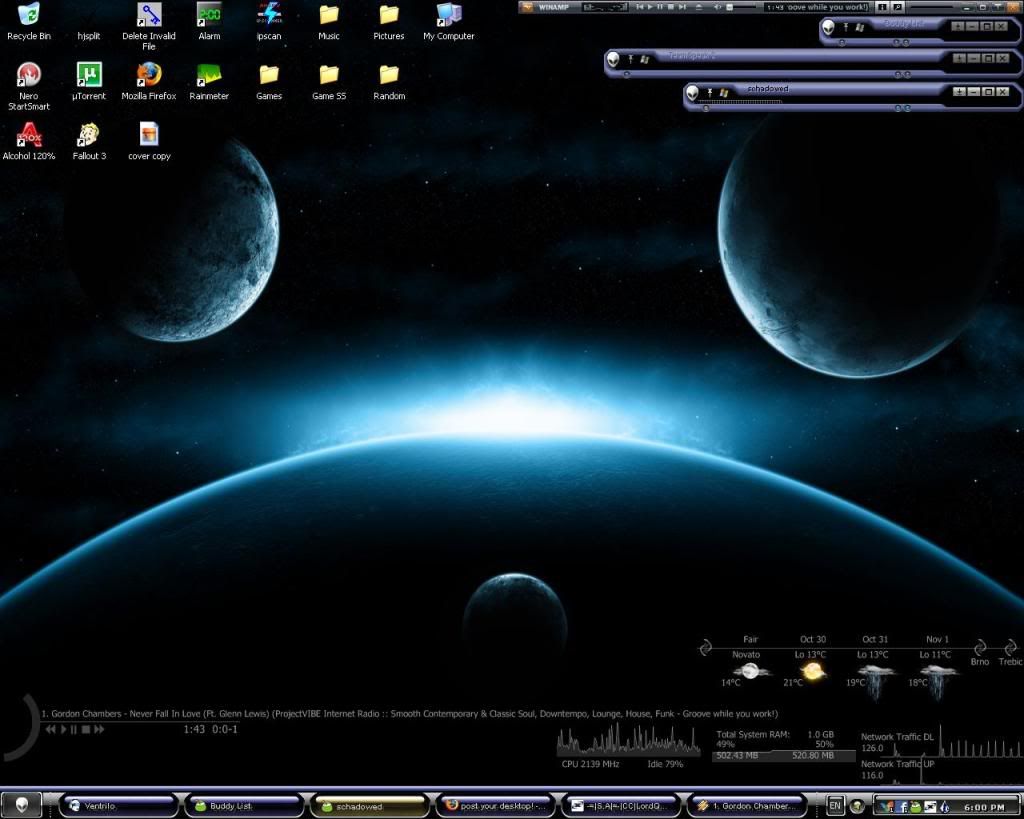The width and height of the screenshot is (1024, 819).
Task: Click the alien head Start button
Action: pos(22,805)
